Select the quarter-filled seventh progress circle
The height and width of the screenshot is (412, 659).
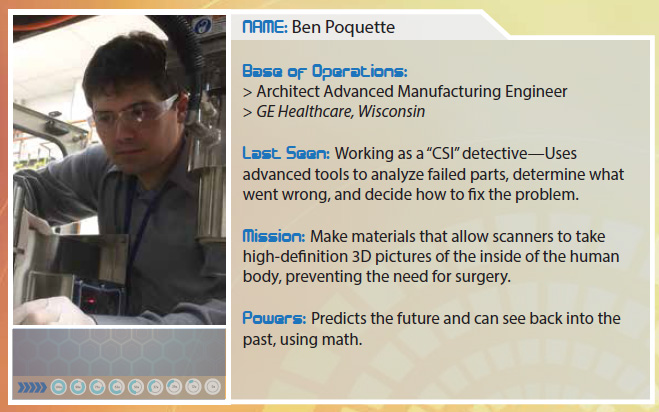(174, 387)
